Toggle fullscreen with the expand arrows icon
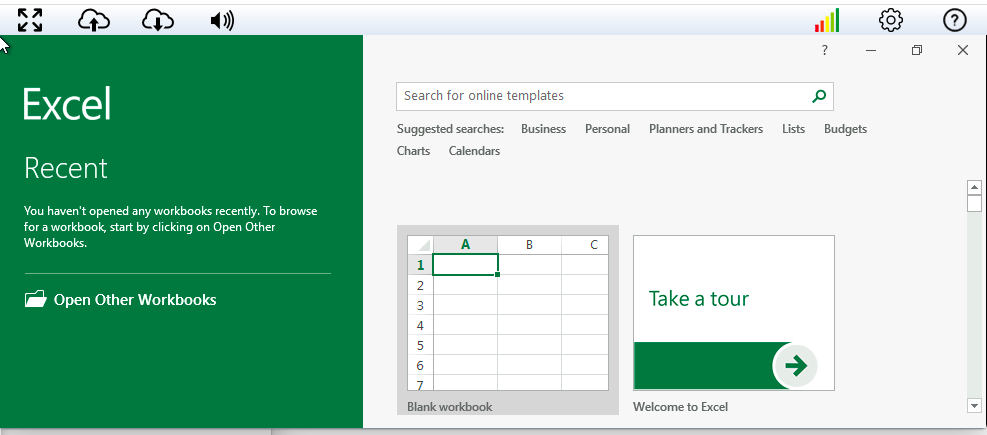Screen dimensions: 987x435 [x=30, y=20]
